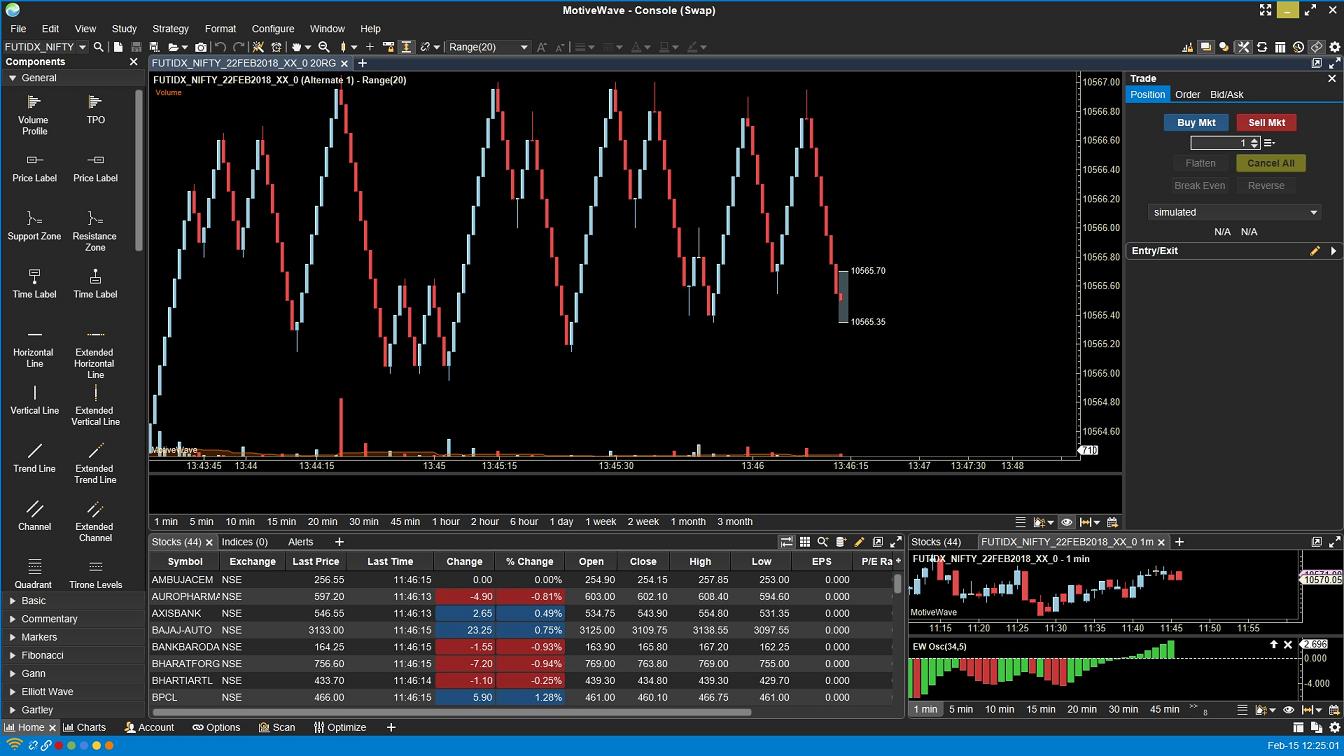Expand the Elliott Wave section
The width and height of the screenshot is (1344, 756).
point(72,691)
